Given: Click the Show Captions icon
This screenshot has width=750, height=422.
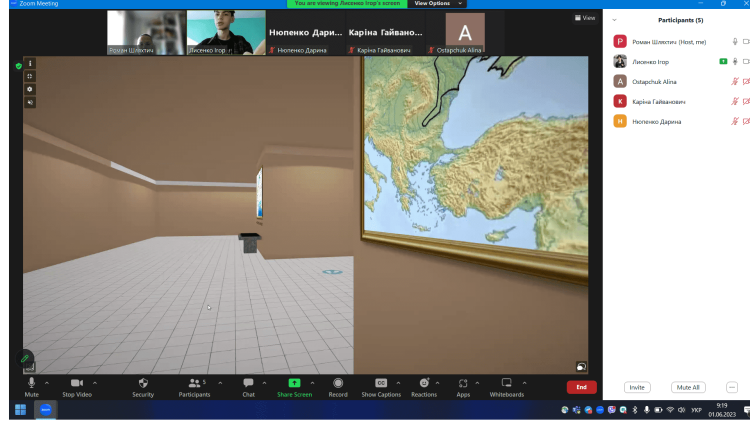Looking at the screenshot, I should (x=381, y=383).
